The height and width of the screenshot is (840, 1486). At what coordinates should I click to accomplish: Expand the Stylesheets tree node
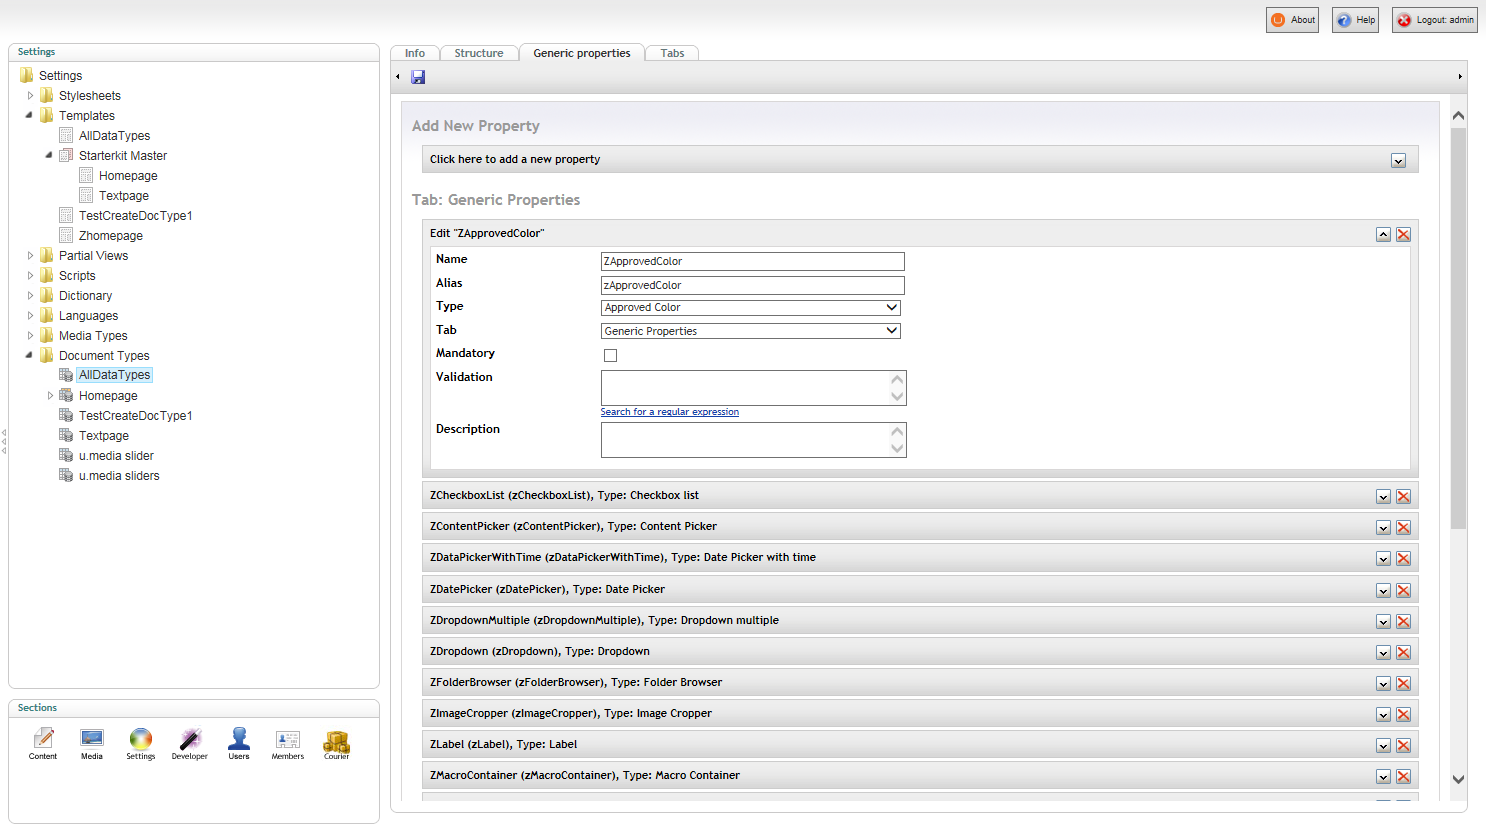(30, 96)
